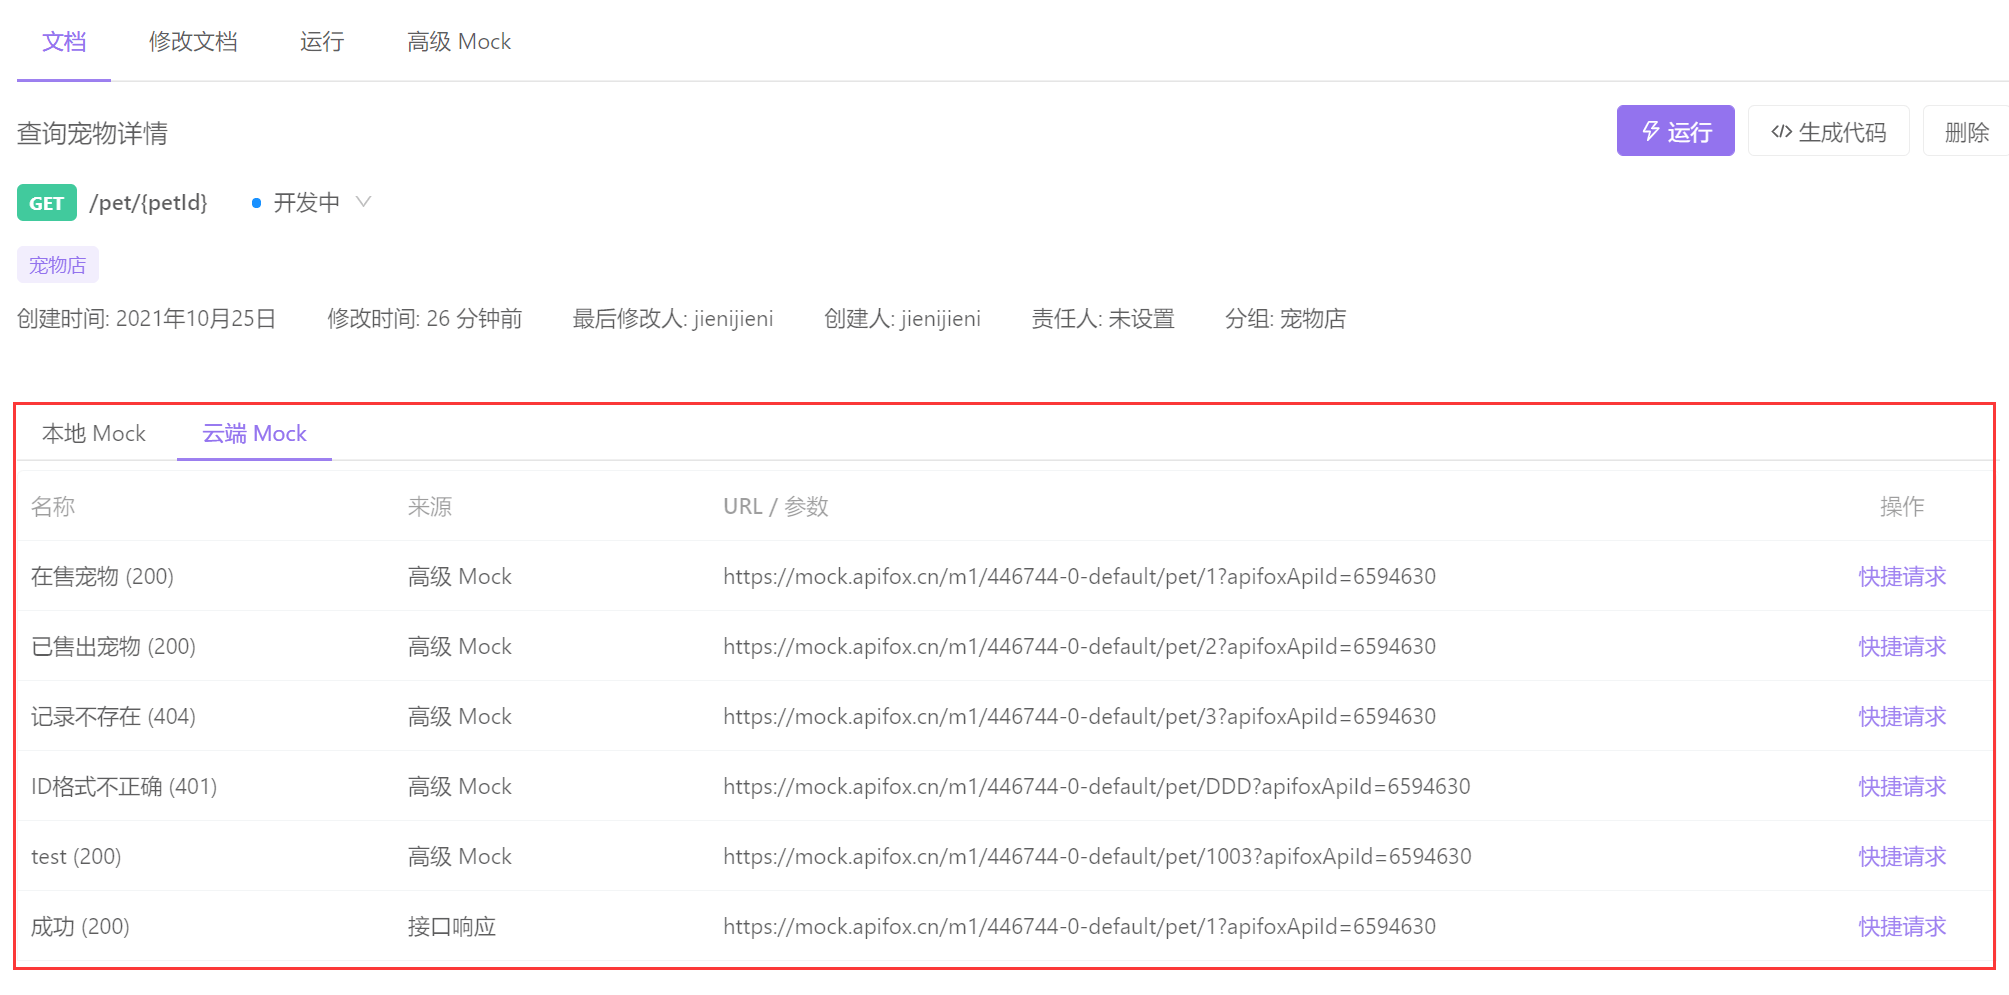Open 生成代码 to generate code

tap(1829, 130)
